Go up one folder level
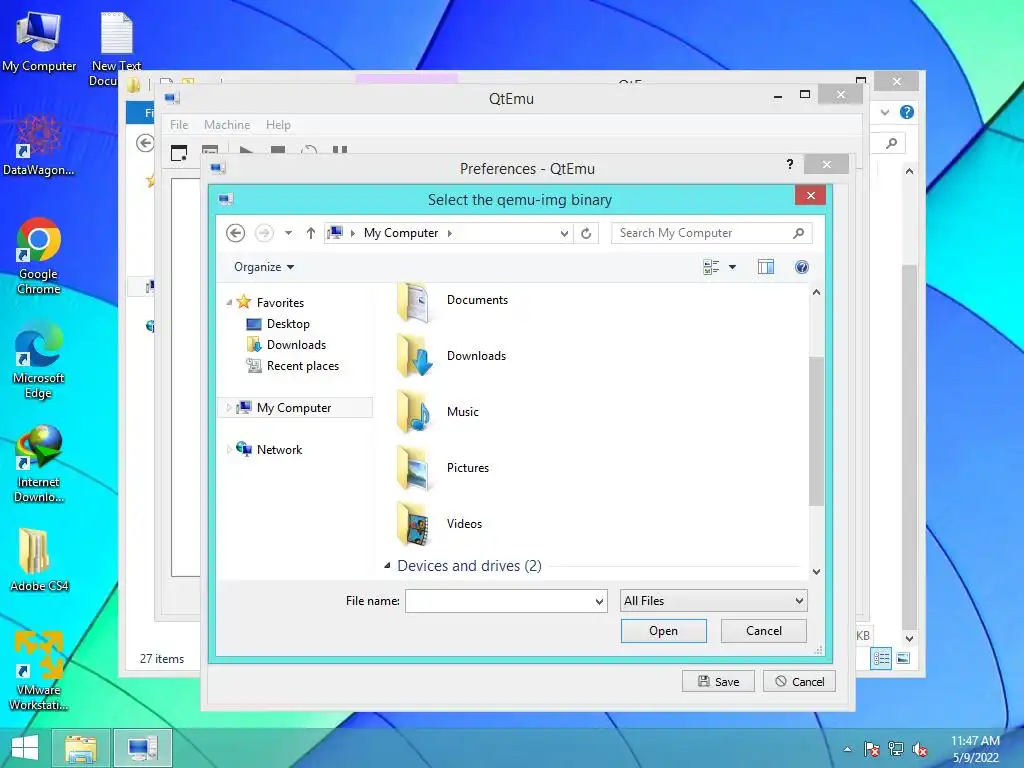 tap(311, 233)
